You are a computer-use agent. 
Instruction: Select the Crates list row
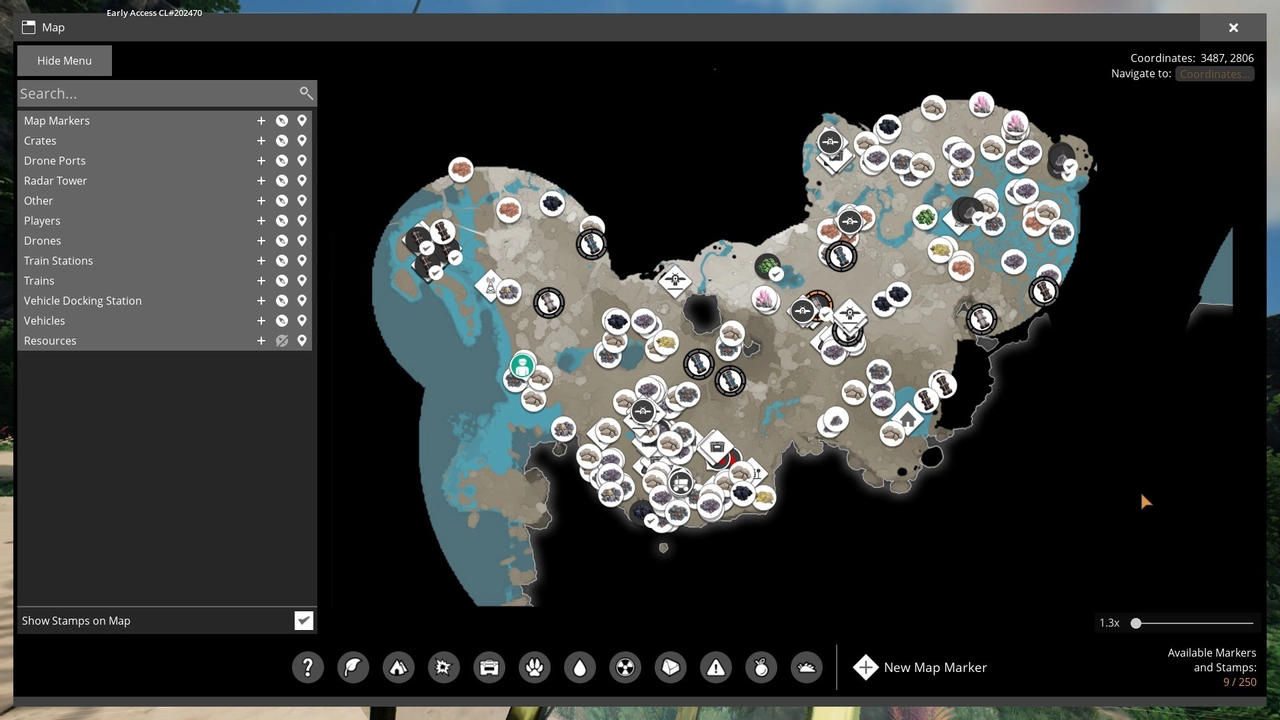pos(165,141)
